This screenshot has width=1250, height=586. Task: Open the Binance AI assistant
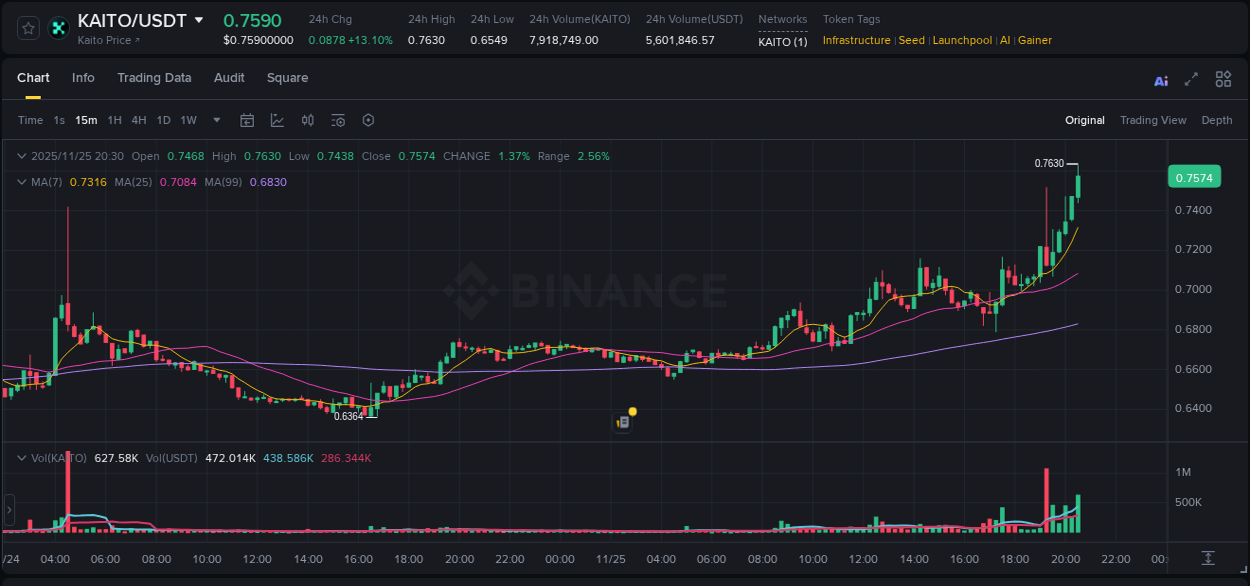pos(1161,80)
